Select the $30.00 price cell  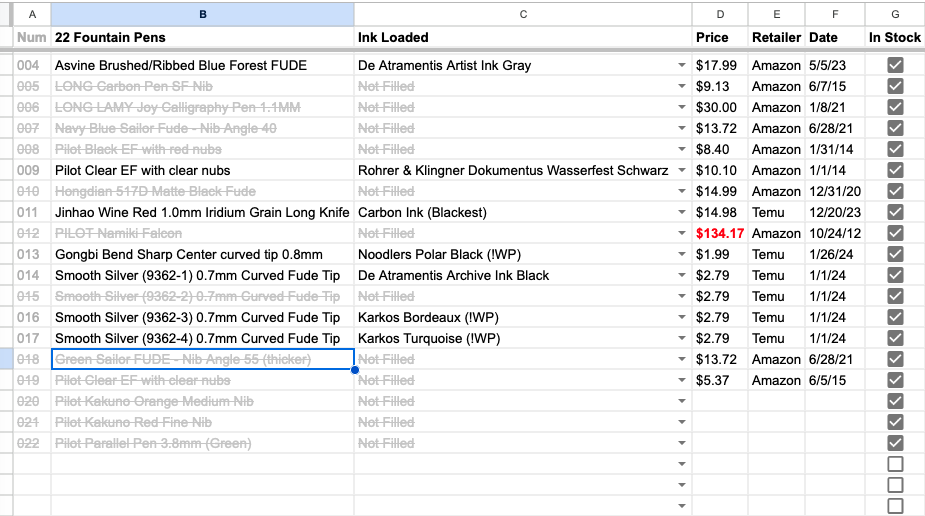click(720, 107)
